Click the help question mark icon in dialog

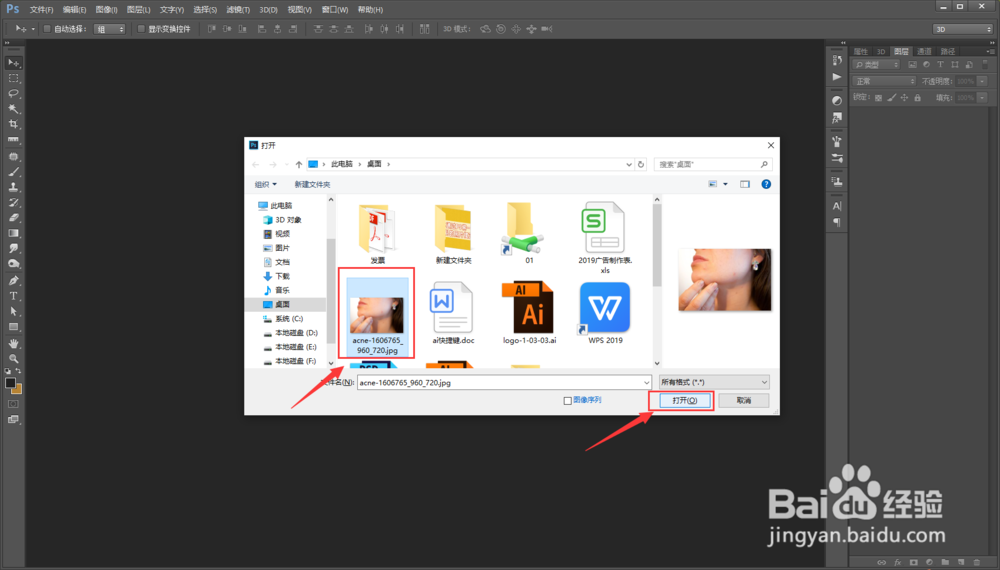click(766, 184)
